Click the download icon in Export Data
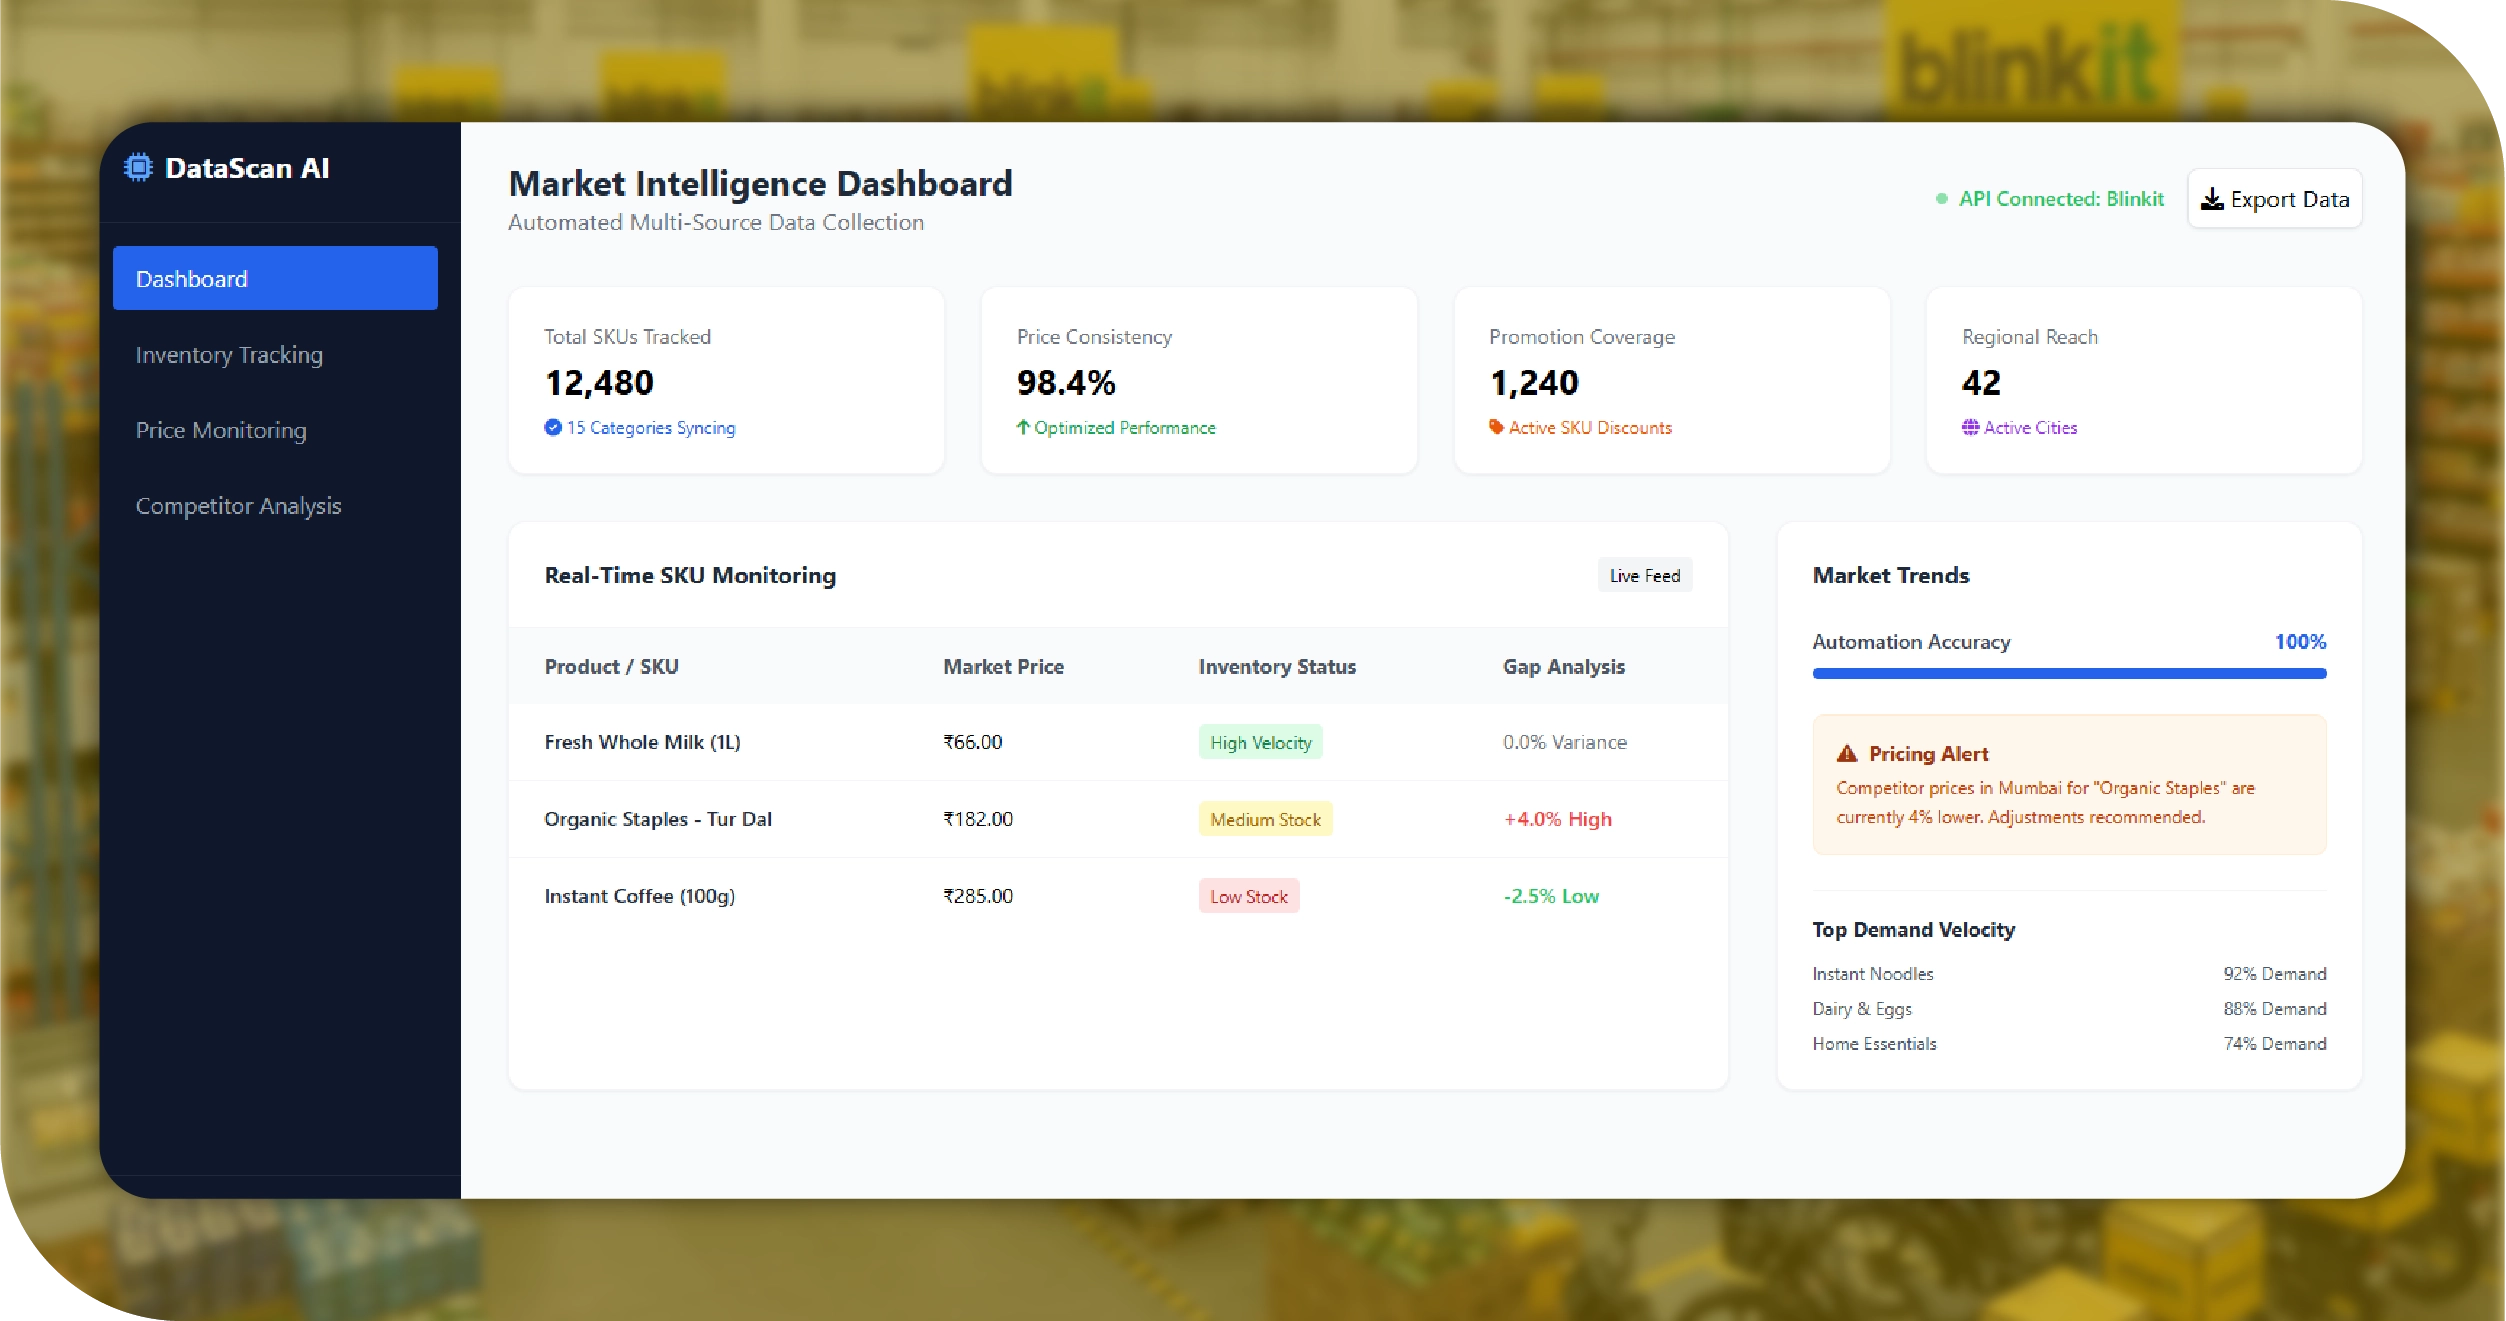2506x1321 pixels. (2212, 199)
